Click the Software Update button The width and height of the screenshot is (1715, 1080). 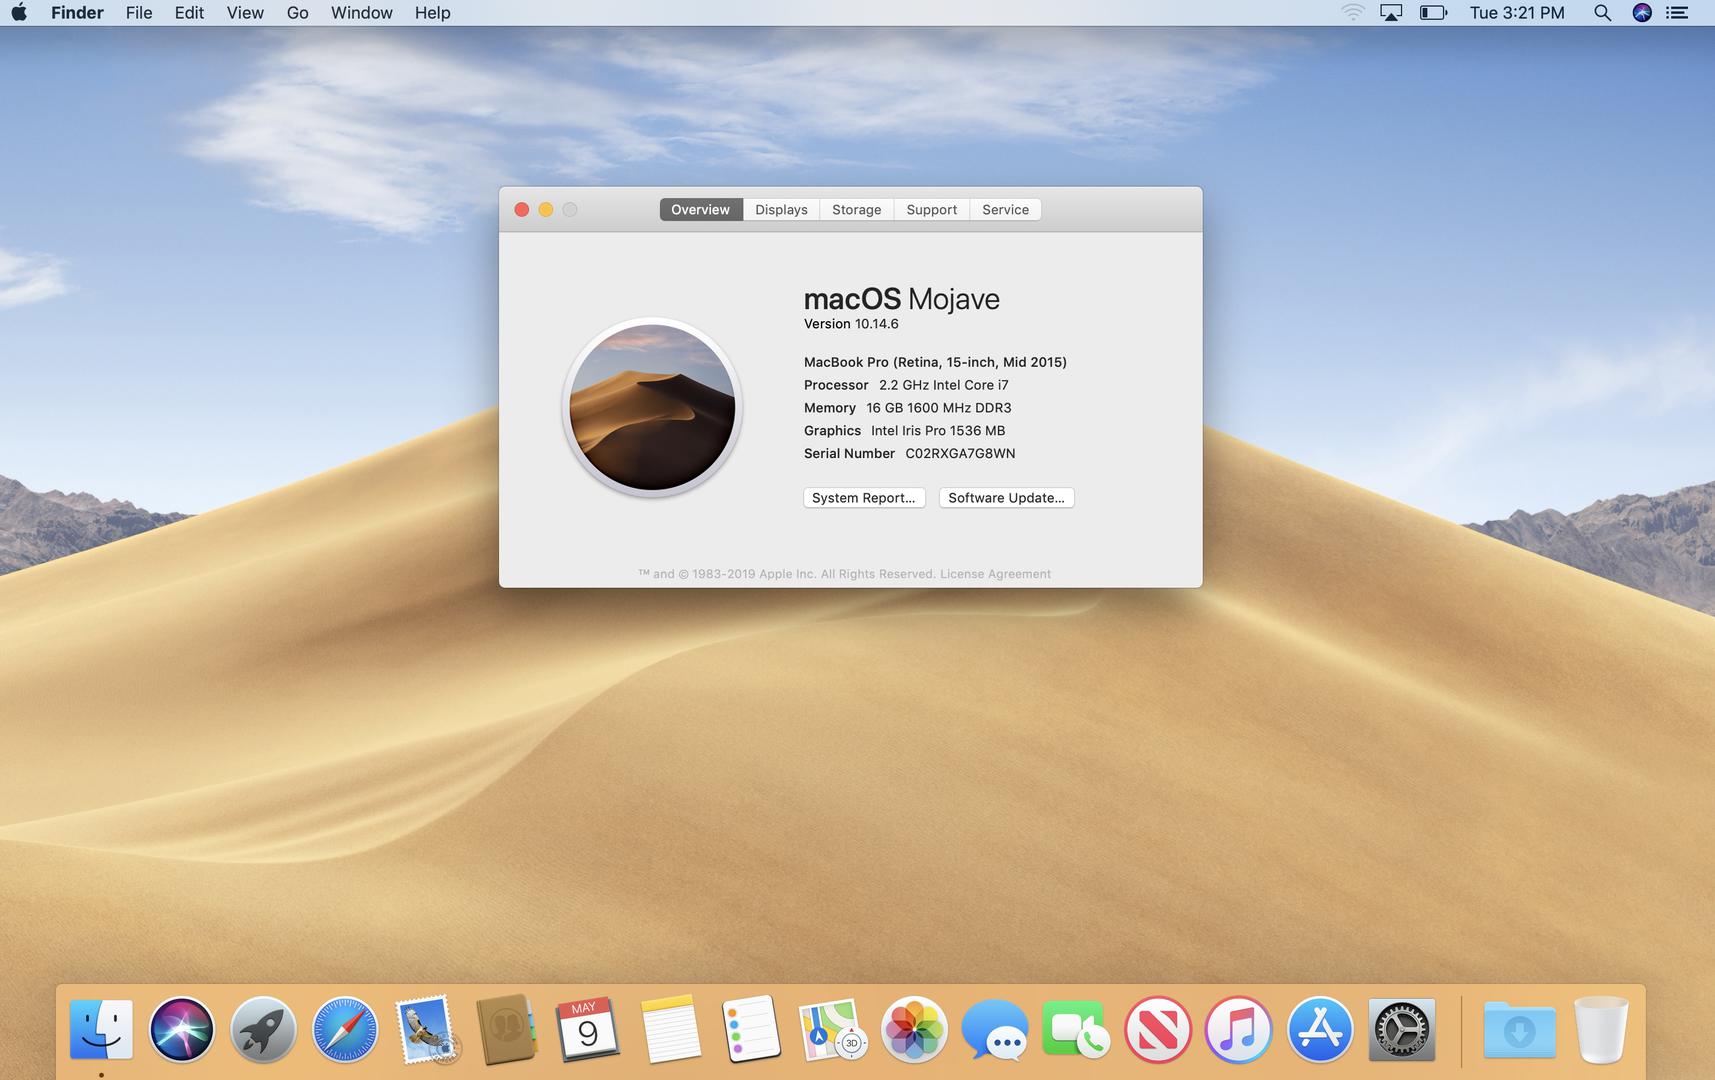coord(1006,498)
